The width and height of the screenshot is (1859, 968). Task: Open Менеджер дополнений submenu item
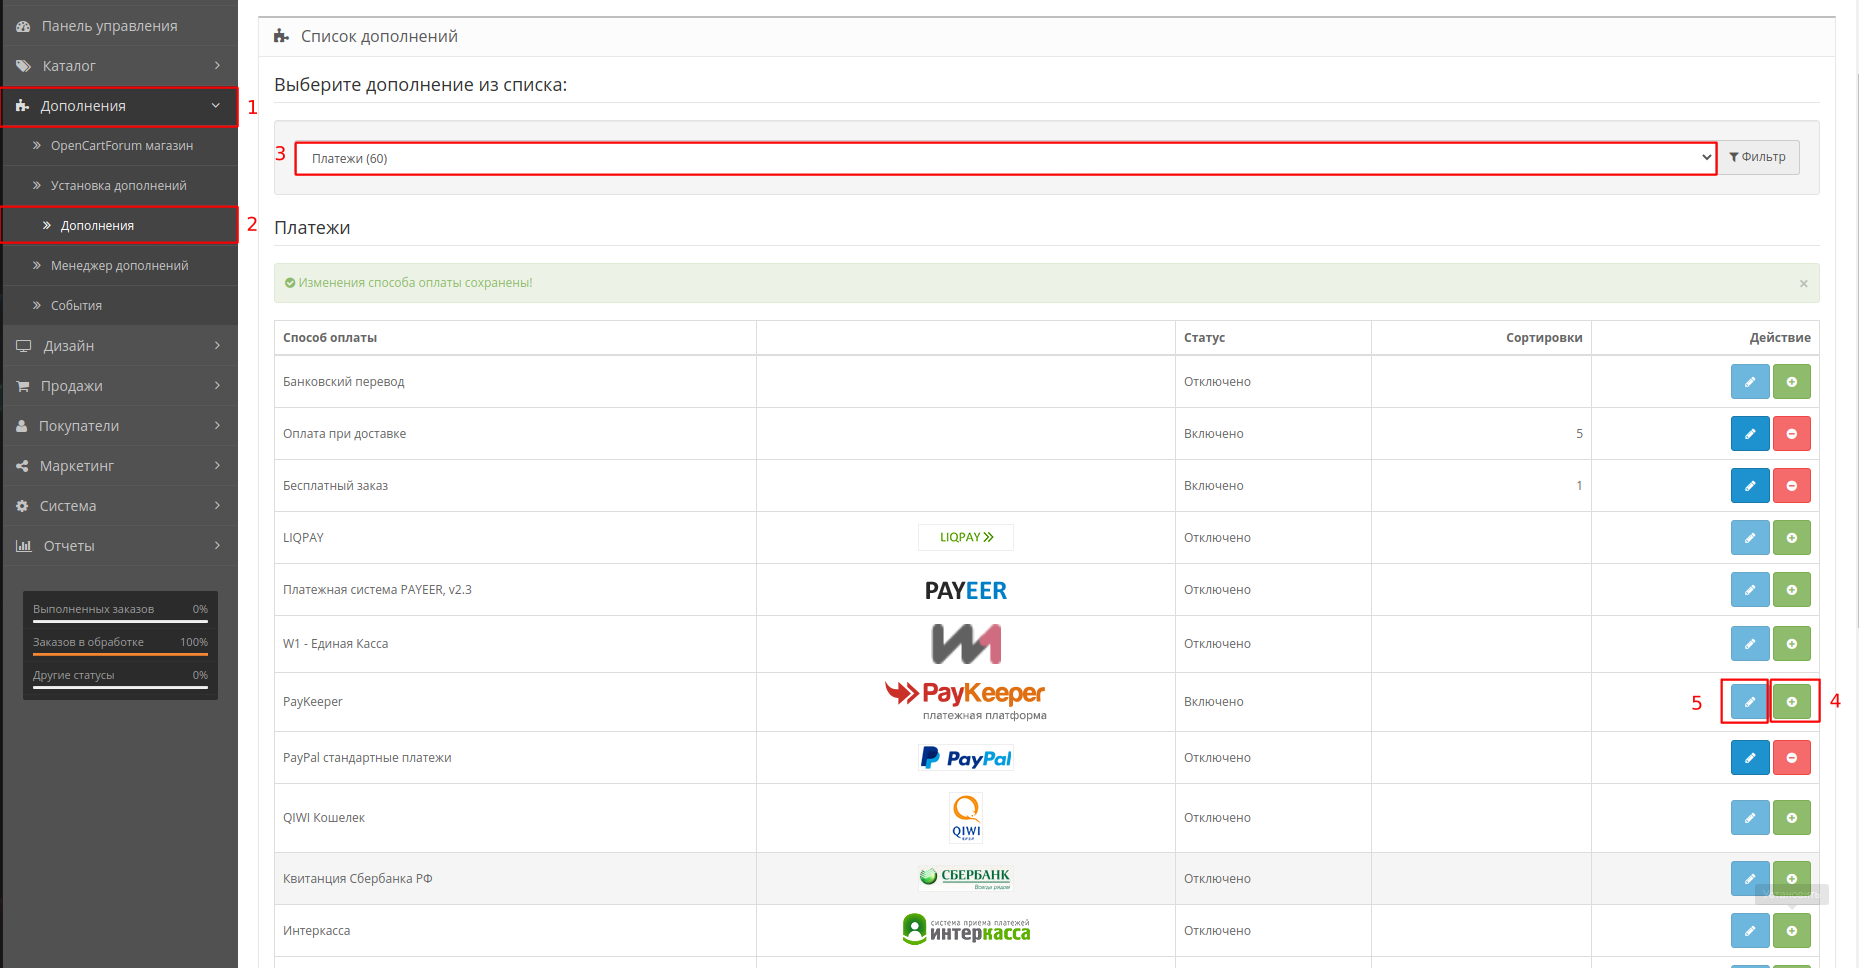(x=119, y=266)
